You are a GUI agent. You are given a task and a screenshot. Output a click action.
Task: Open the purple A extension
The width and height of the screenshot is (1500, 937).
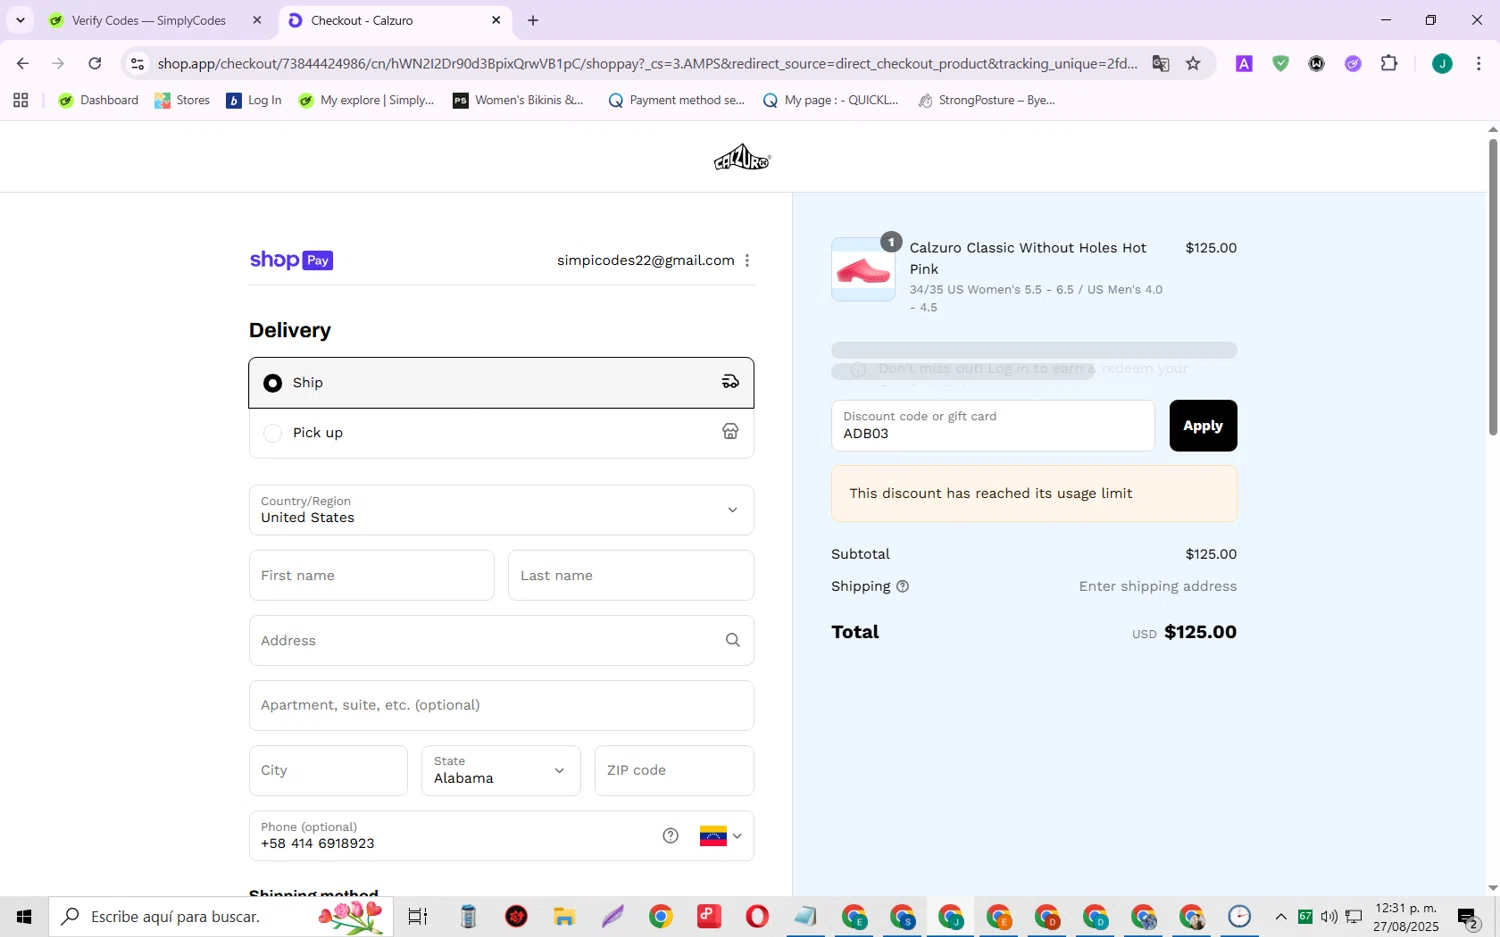tap(1244, 63)
